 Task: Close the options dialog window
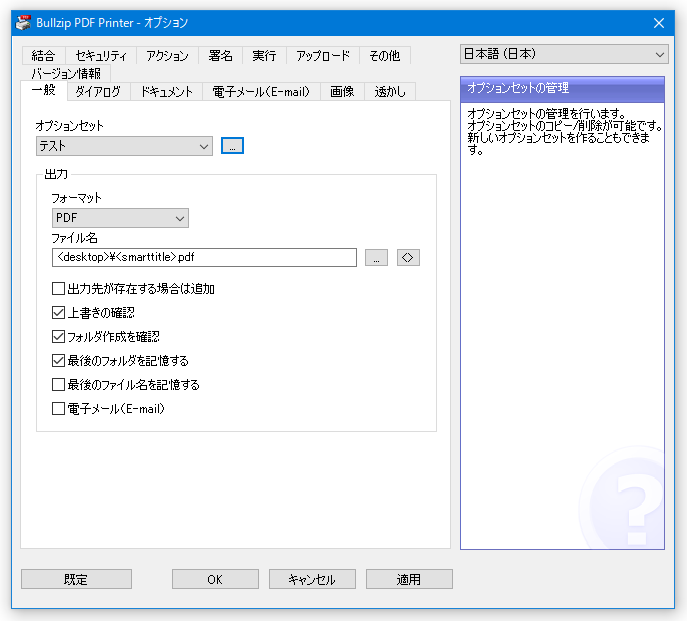pyautogui.click(x=659, y=23)
